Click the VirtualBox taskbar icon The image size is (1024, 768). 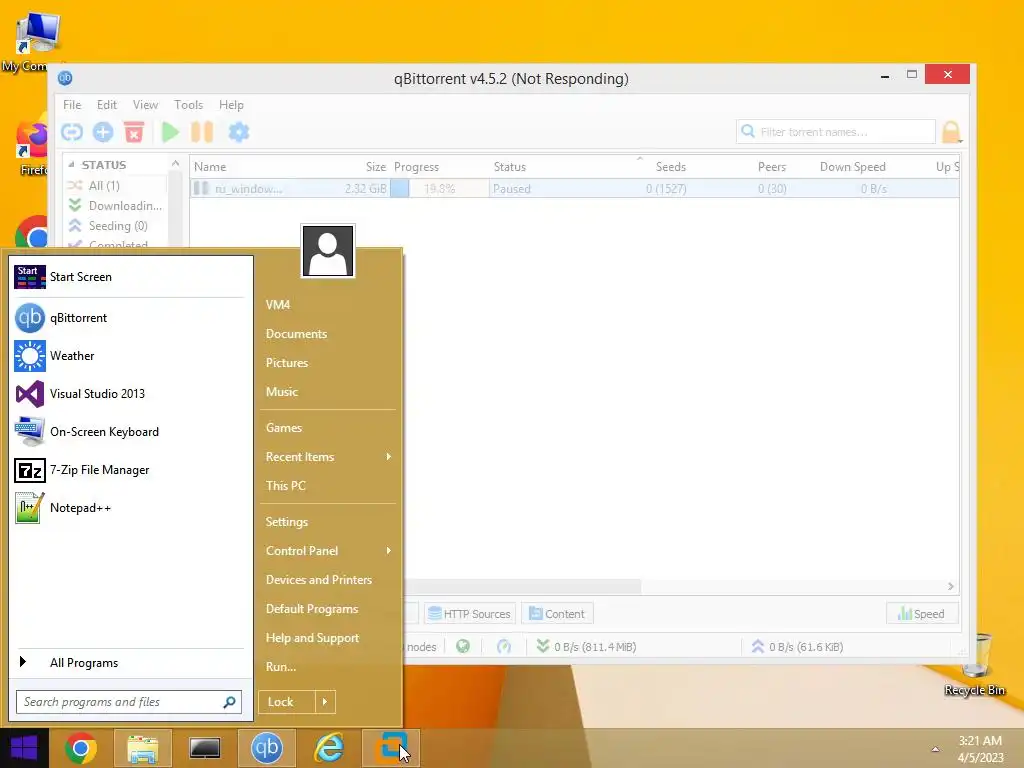(391, 748)
